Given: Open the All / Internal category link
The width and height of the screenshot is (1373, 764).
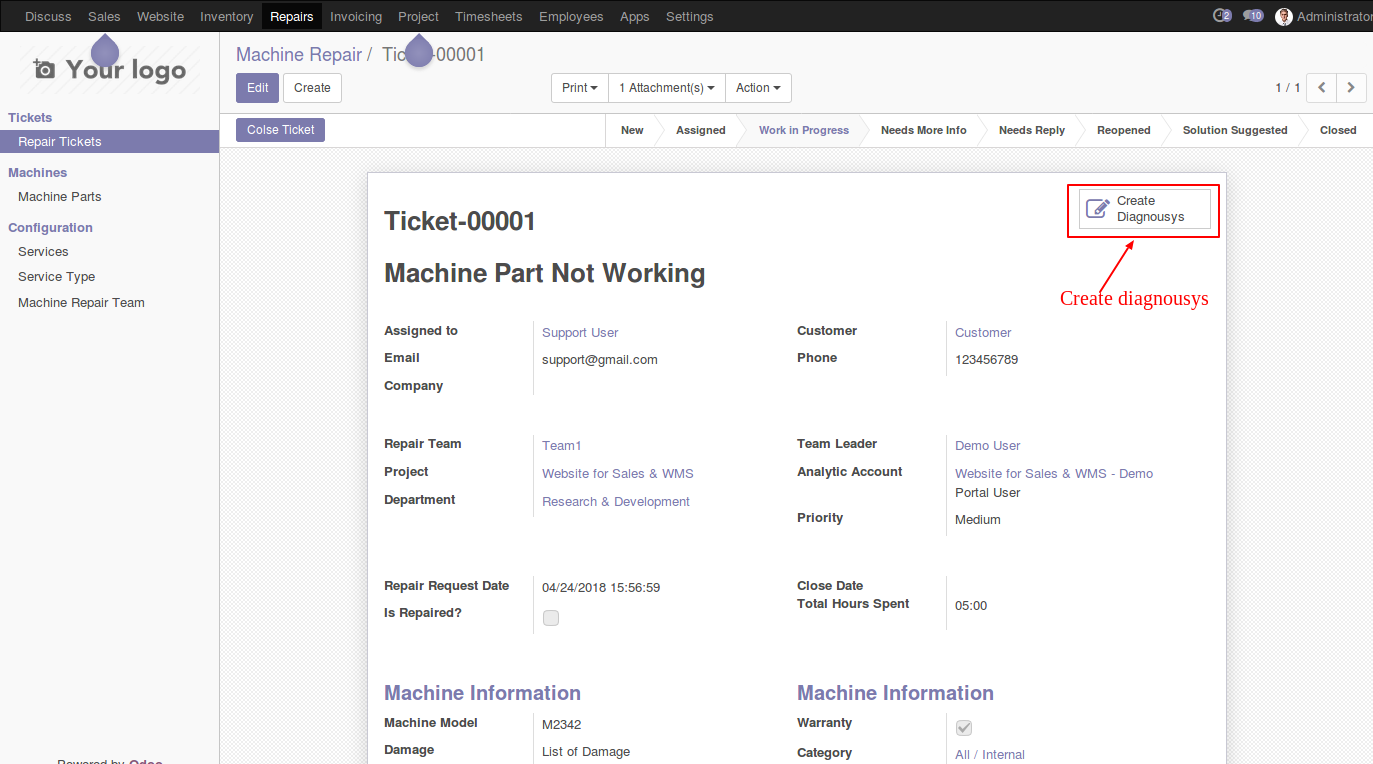Looking at the screenshot, I should click(990, 755).
